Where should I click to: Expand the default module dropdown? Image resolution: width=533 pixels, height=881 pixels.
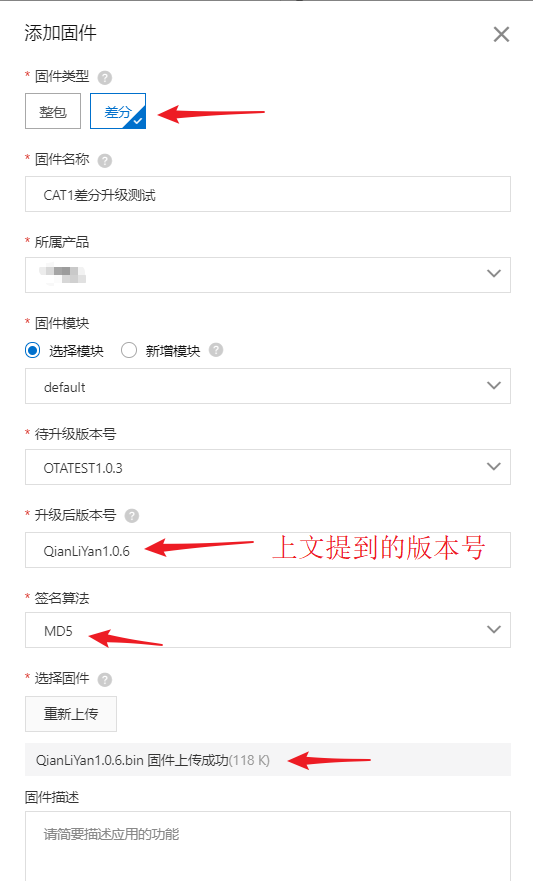[x=268, y=386]
